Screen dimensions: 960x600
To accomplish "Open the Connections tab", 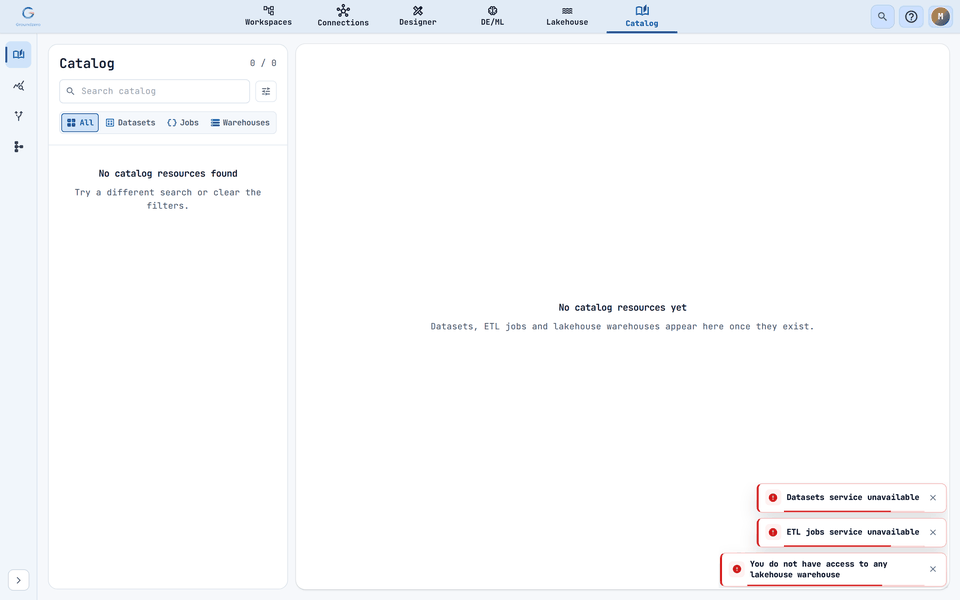I will (343, 17).
